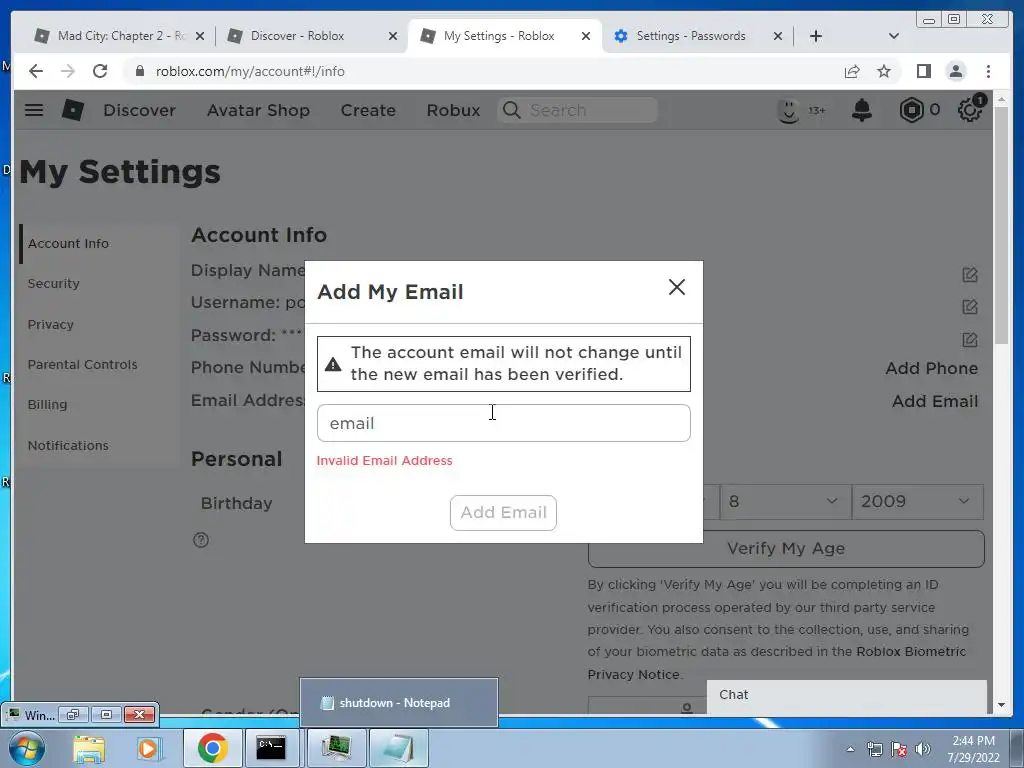Image resolution: width=1024 pixels, height=768 pixels.
Task: Open Avatar Shop in navigation
Action: (x=258, y=110)
